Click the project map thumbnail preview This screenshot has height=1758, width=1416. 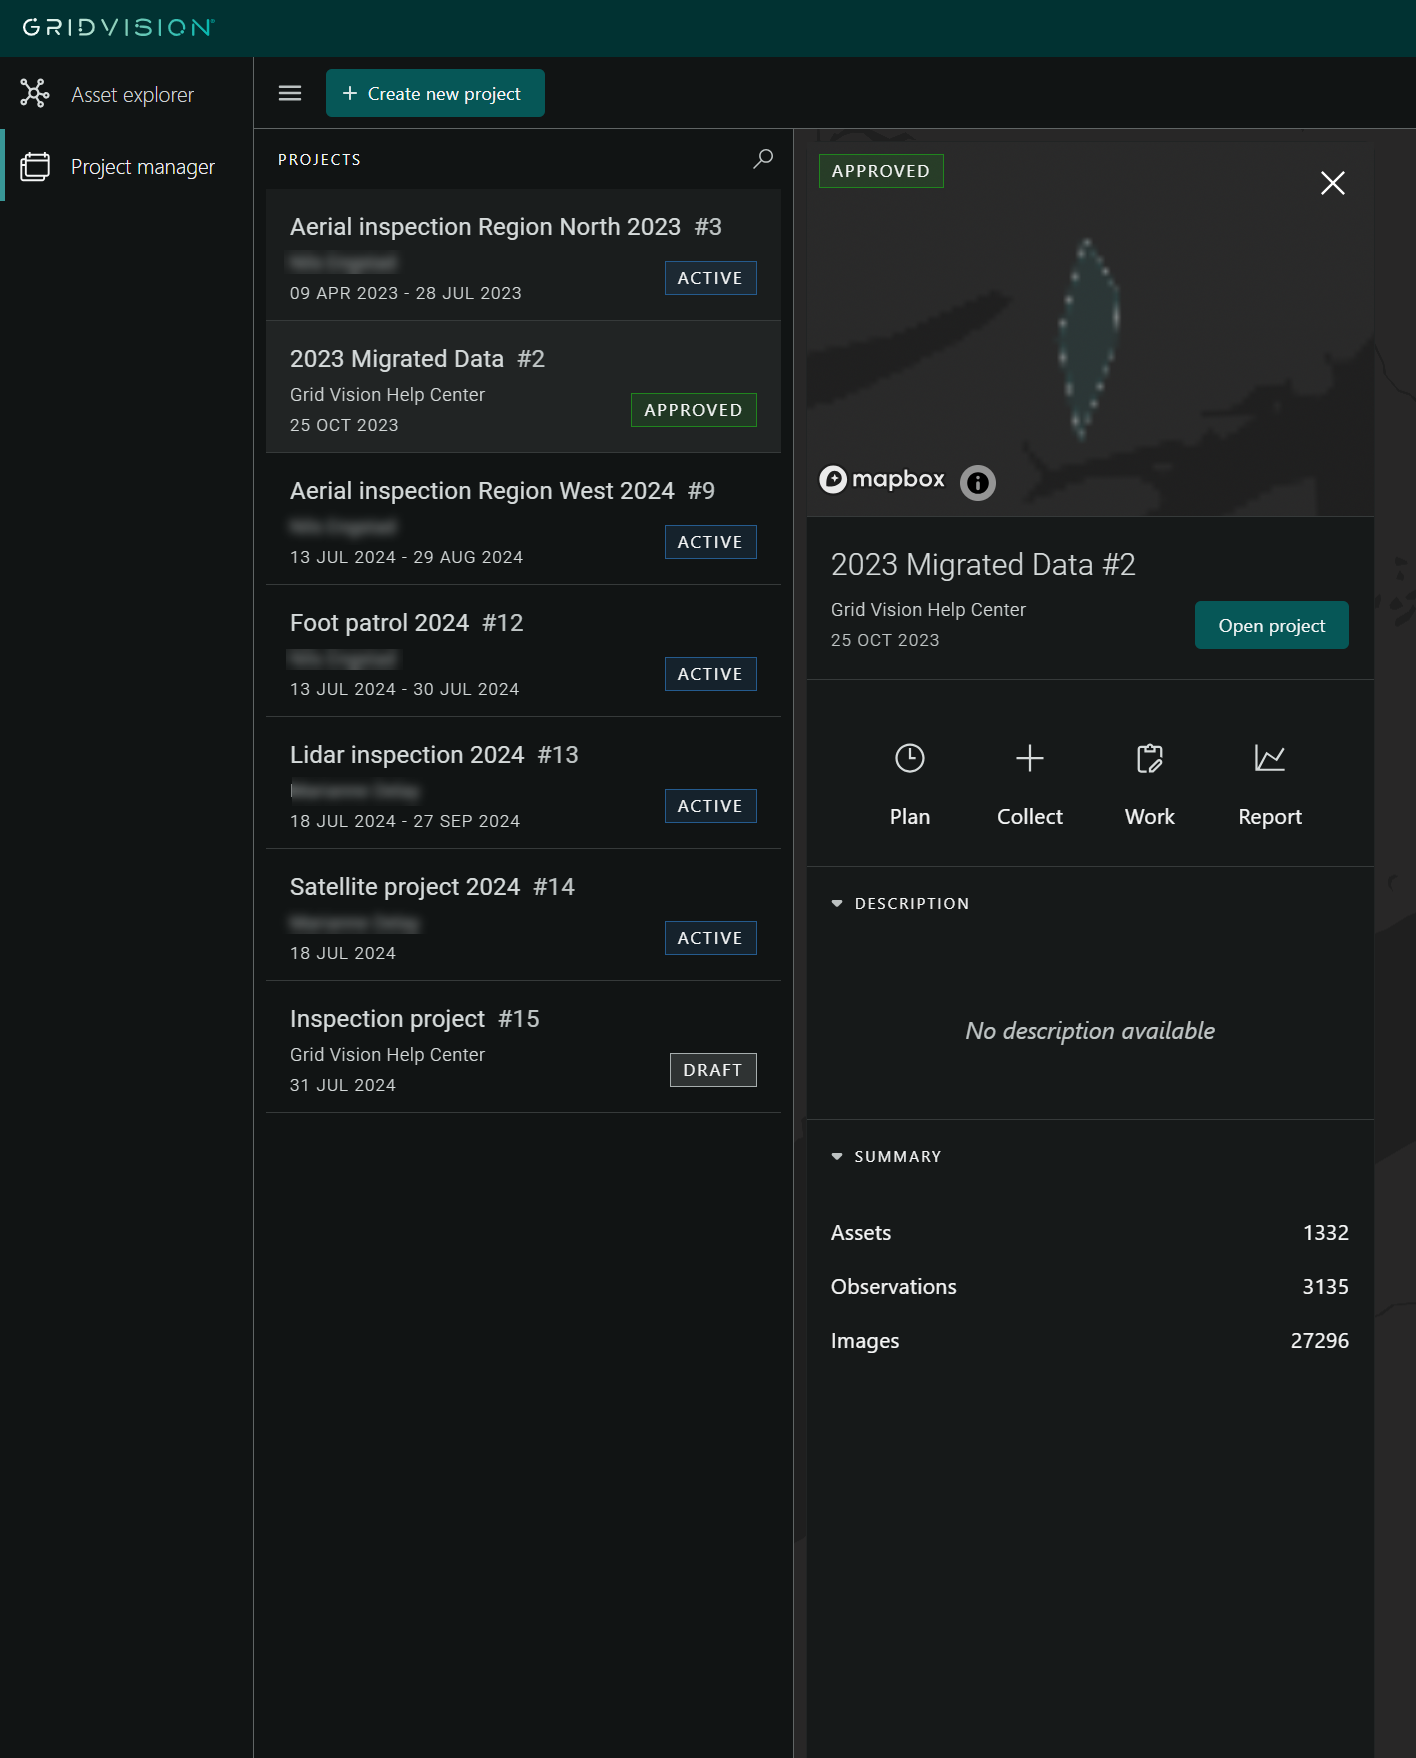point(1089,330)
